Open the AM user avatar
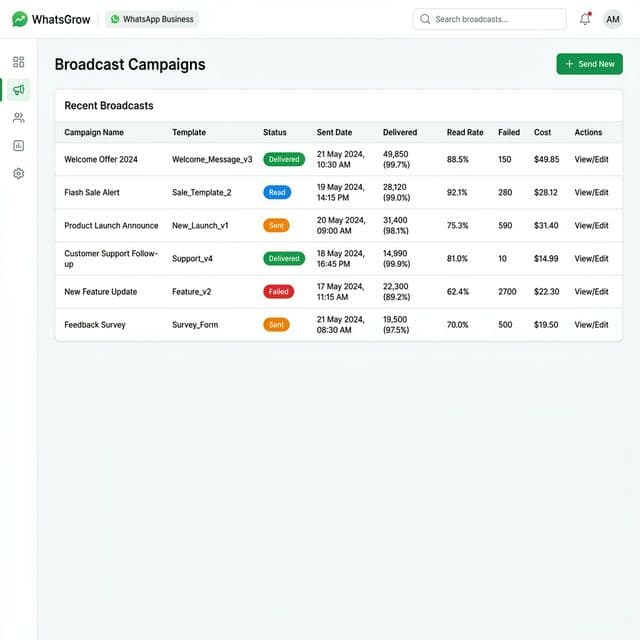The image size is (640, 640). pos(613,19)
